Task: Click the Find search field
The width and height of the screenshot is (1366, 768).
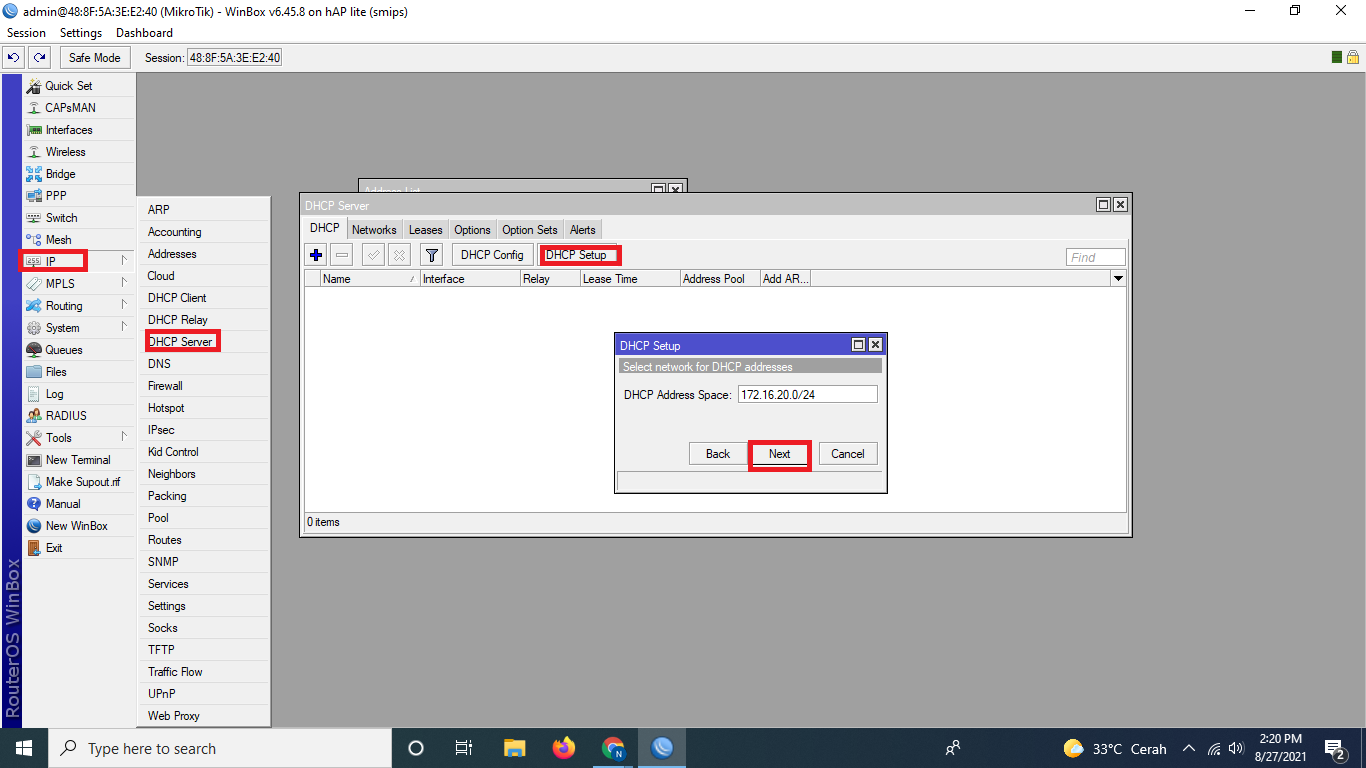Action: tap(1095, 257)
